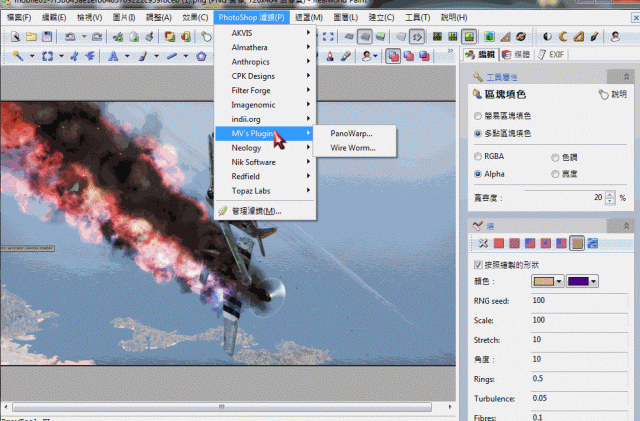Open the Filter Forge submenu

pos(265,90)
